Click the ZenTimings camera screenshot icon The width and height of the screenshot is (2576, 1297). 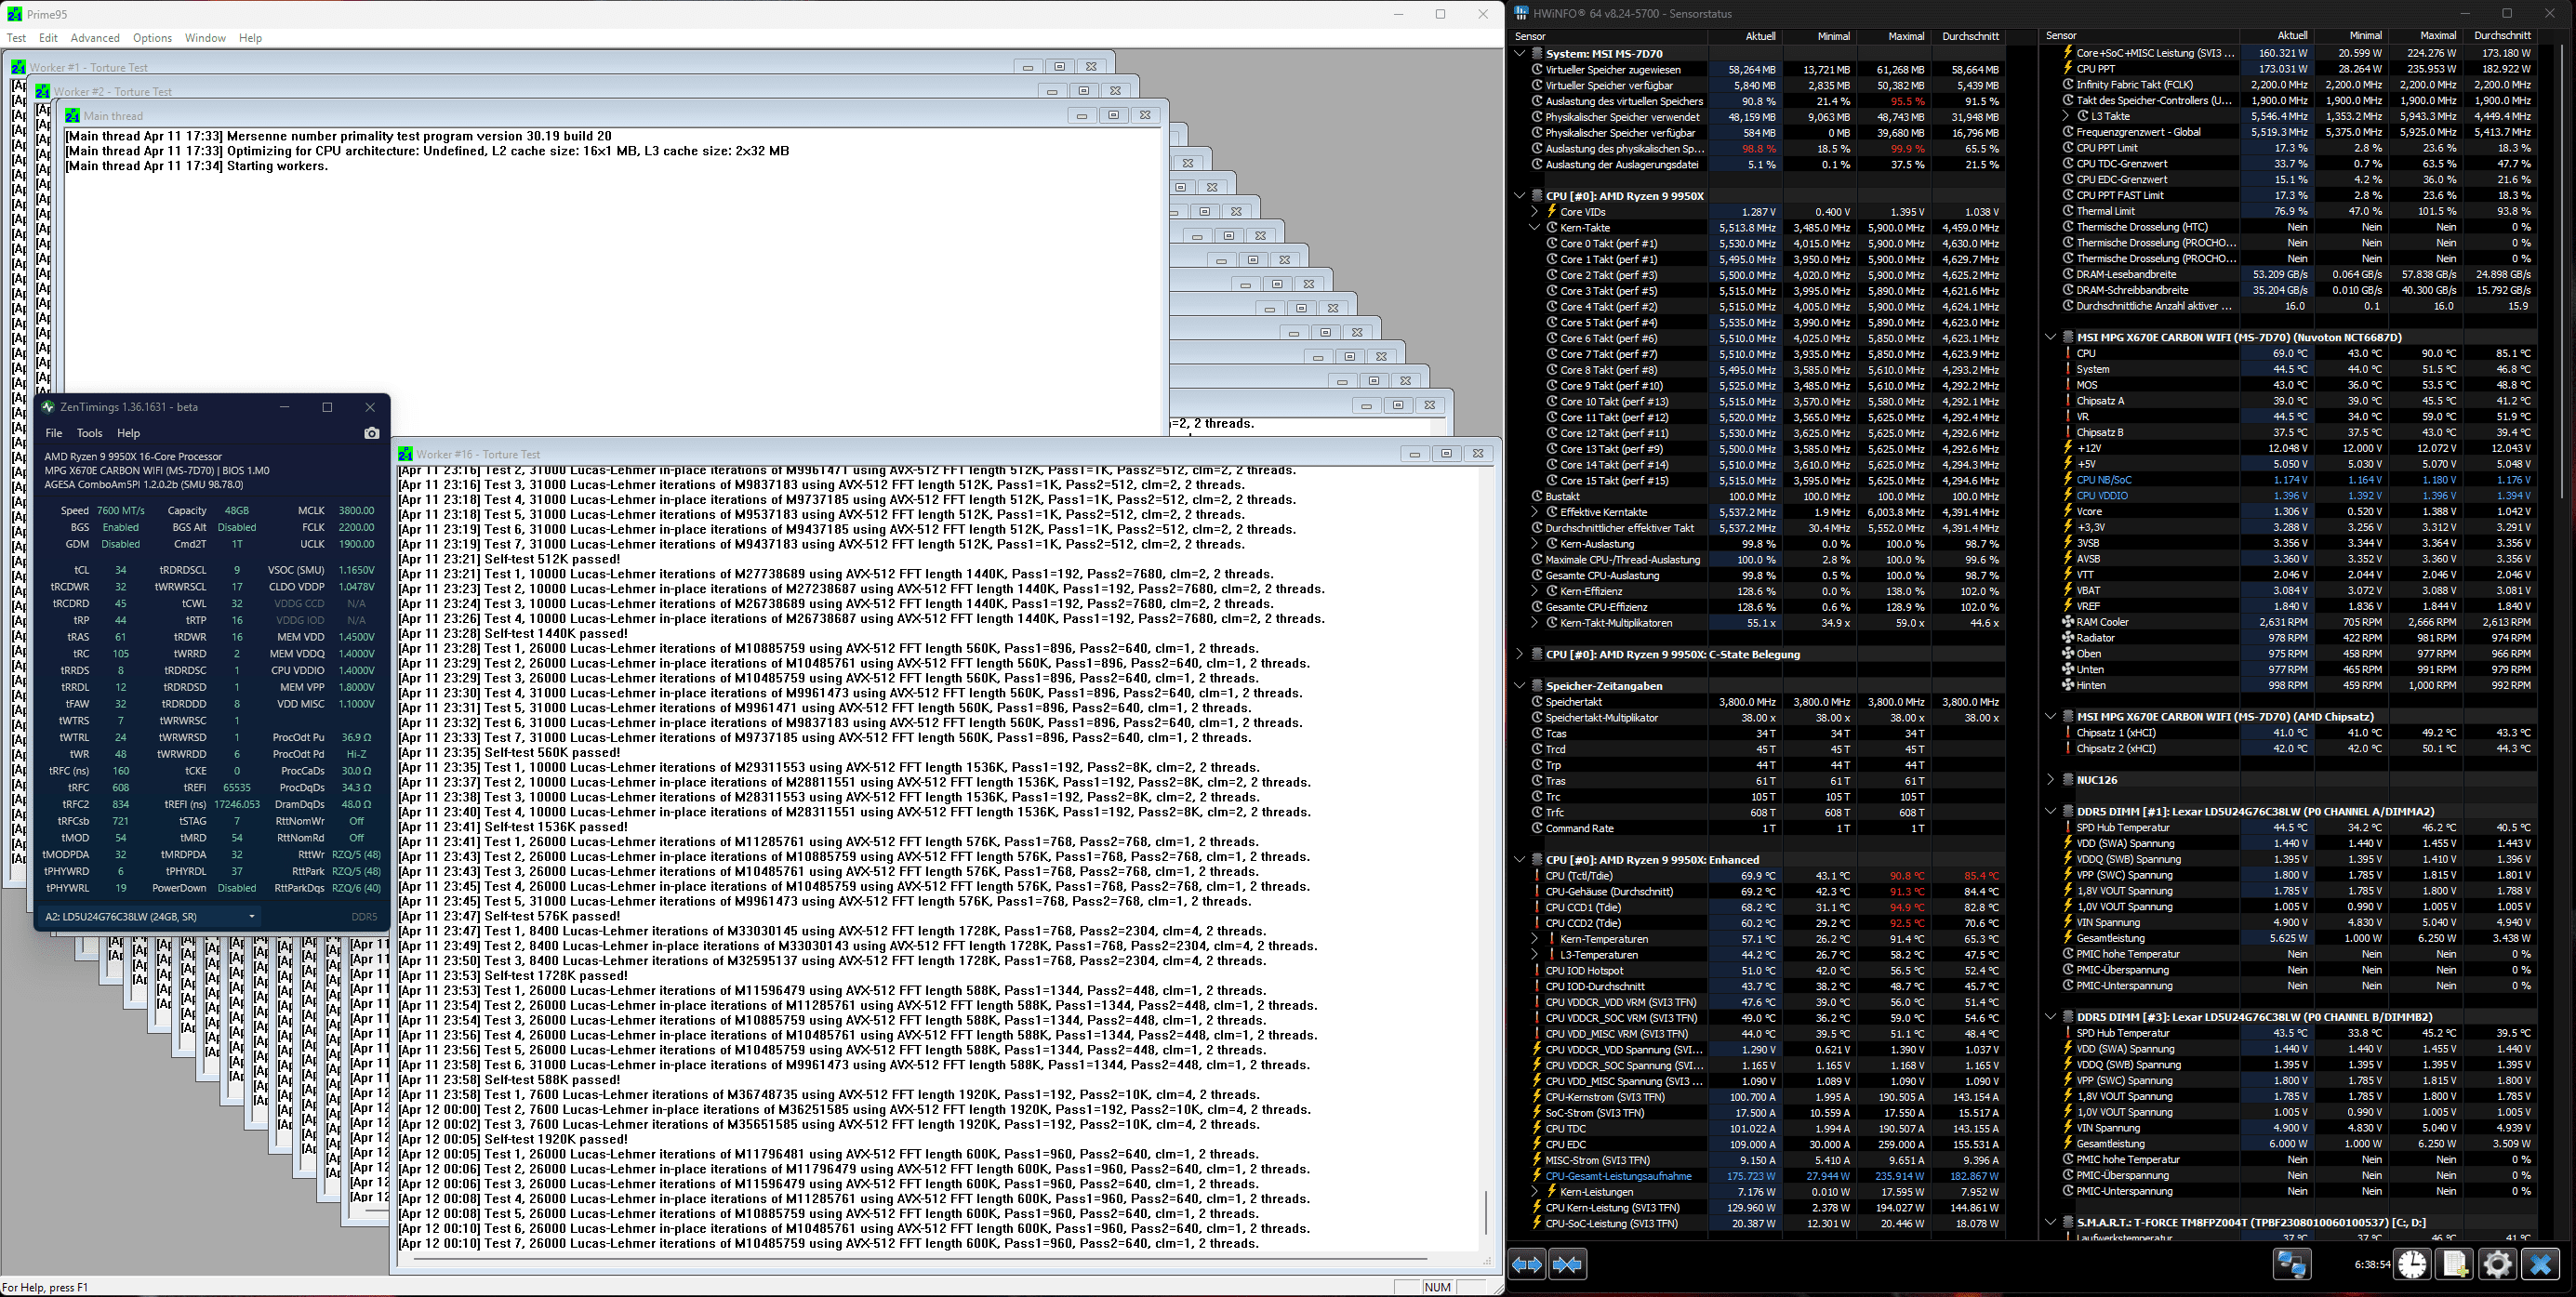[372, 433]
